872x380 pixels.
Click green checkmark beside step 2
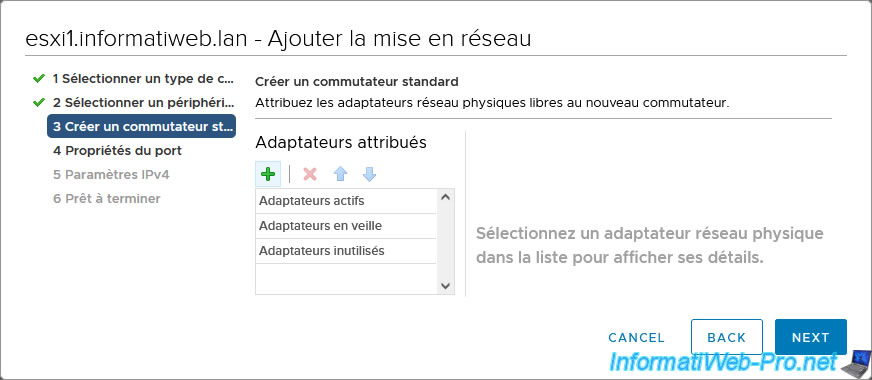[38, 102]
